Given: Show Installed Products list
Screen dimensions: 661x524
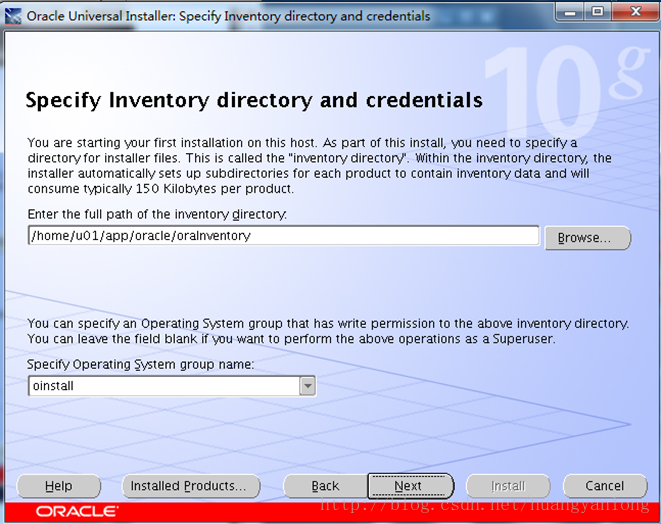Looking at the screenshot, I should coord(191,486).
